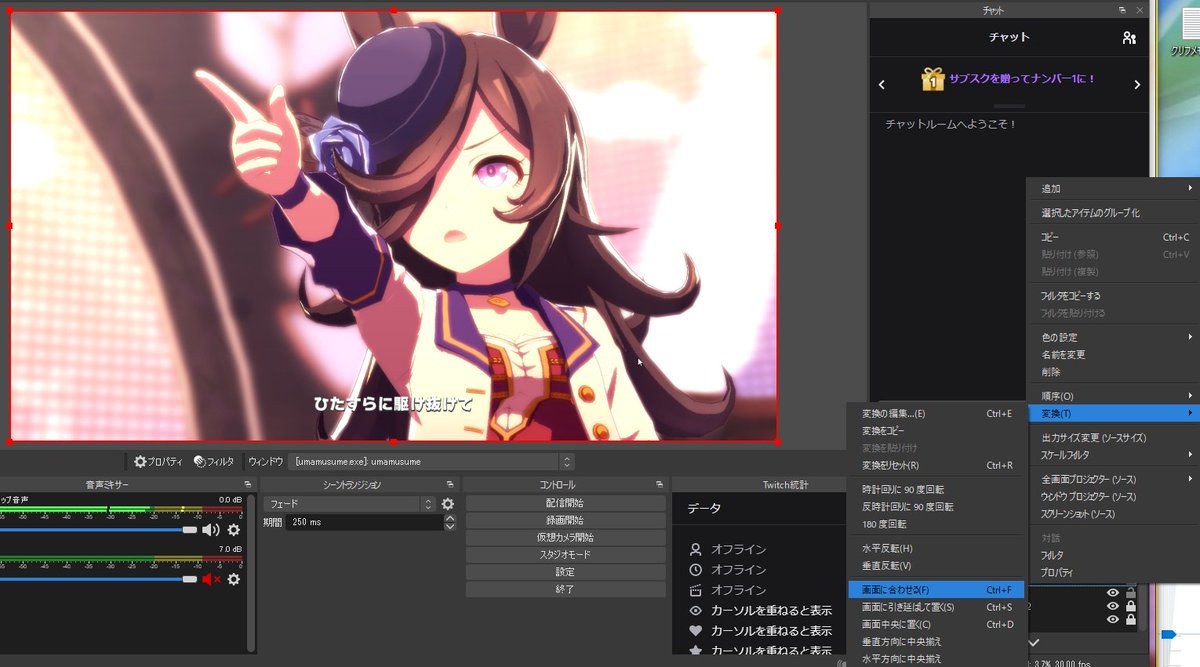The image size is (1200, 667).
Task: Mute the 0.0 dB audio track speaker
Action: [x=211, y=530]
